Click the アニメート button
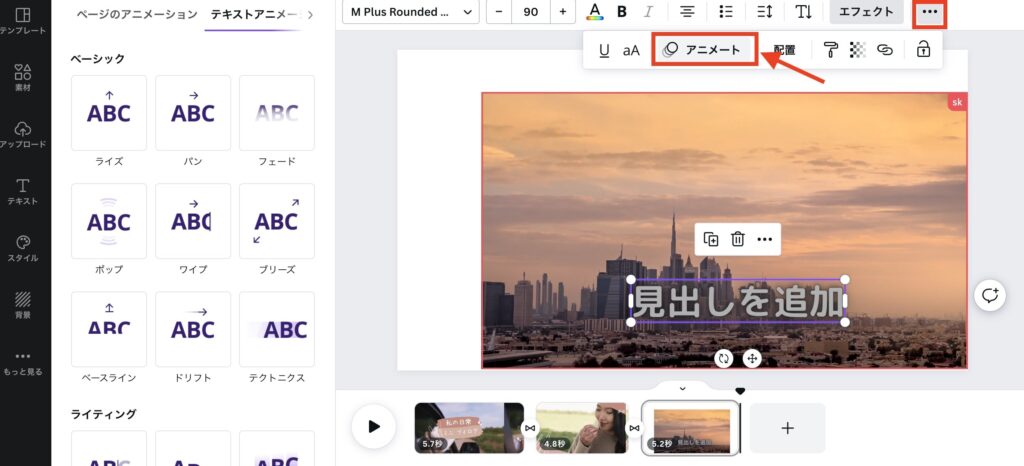Image resolution: width=1024 pixels, height=466 pixels. [x=705, y=50]
